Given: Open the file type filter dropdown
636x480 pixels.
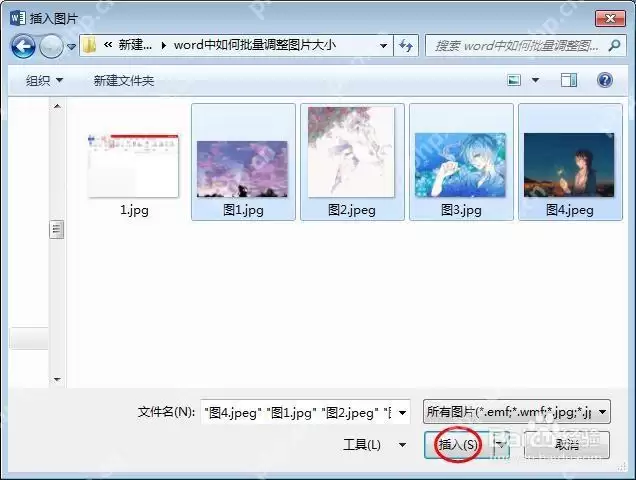Looking at the screenshot, I should coord(516,412).
